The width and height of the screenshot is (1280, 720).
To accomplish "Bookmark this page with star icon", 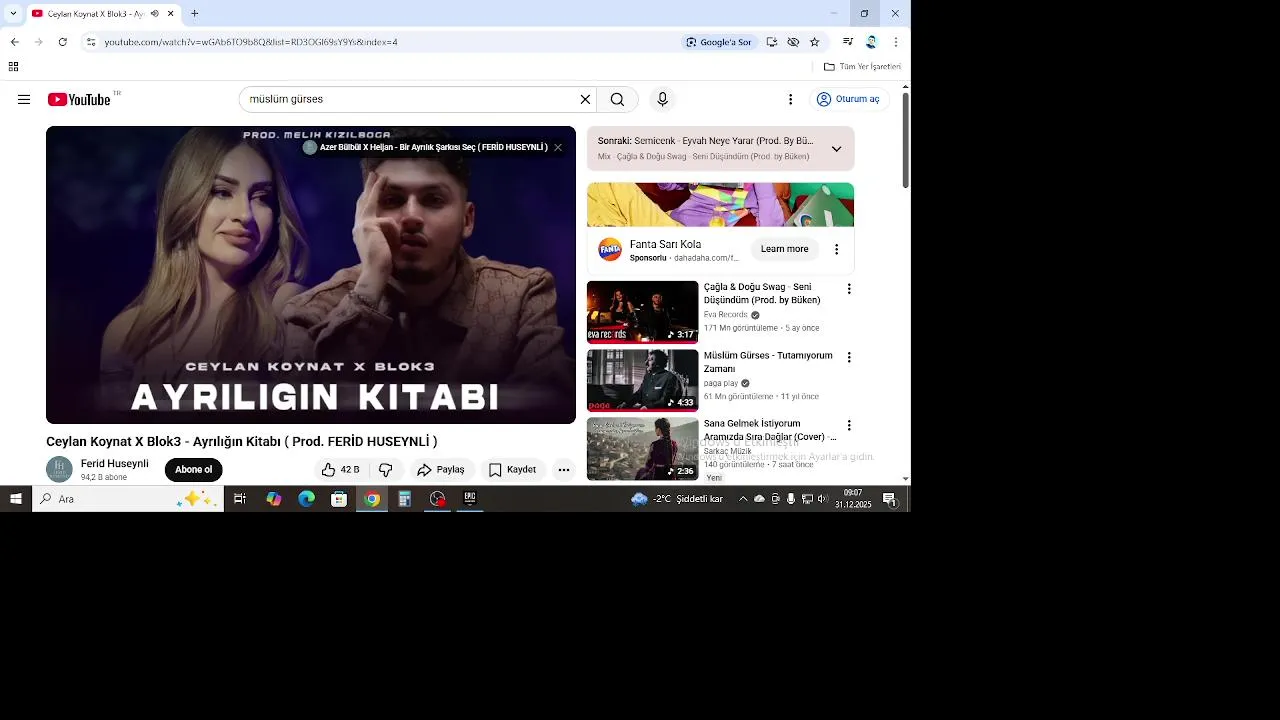I will point(814,42).
